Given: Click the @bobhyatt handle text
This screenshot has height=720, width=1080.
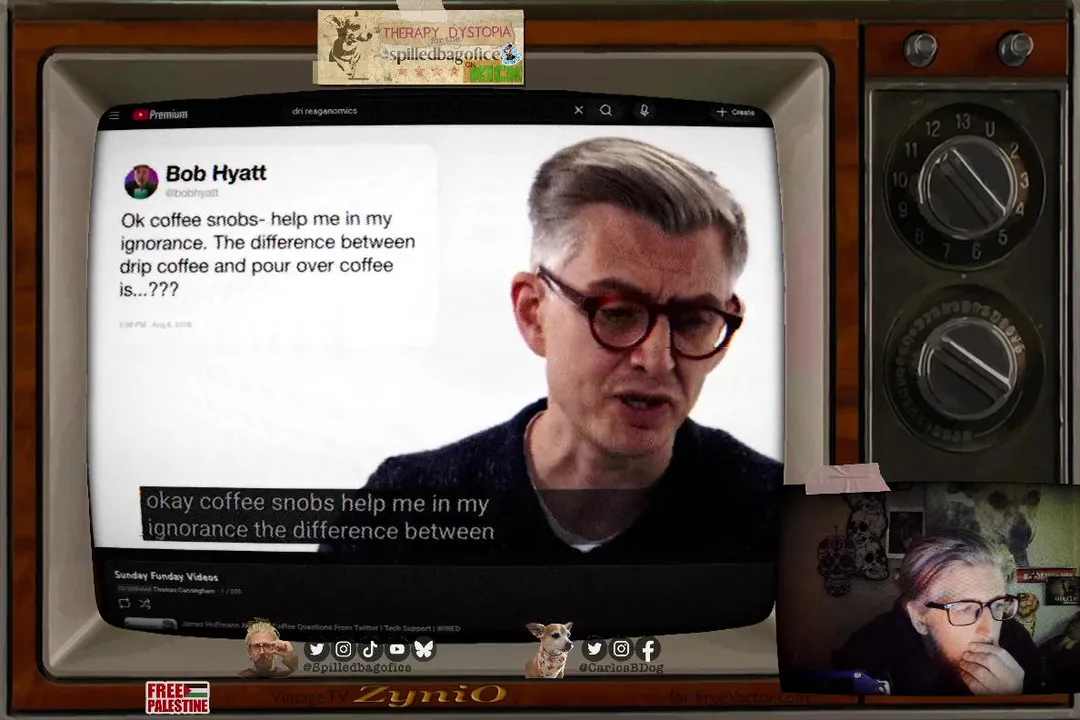Looking at the screenshot, I should (x=192, y=193).
